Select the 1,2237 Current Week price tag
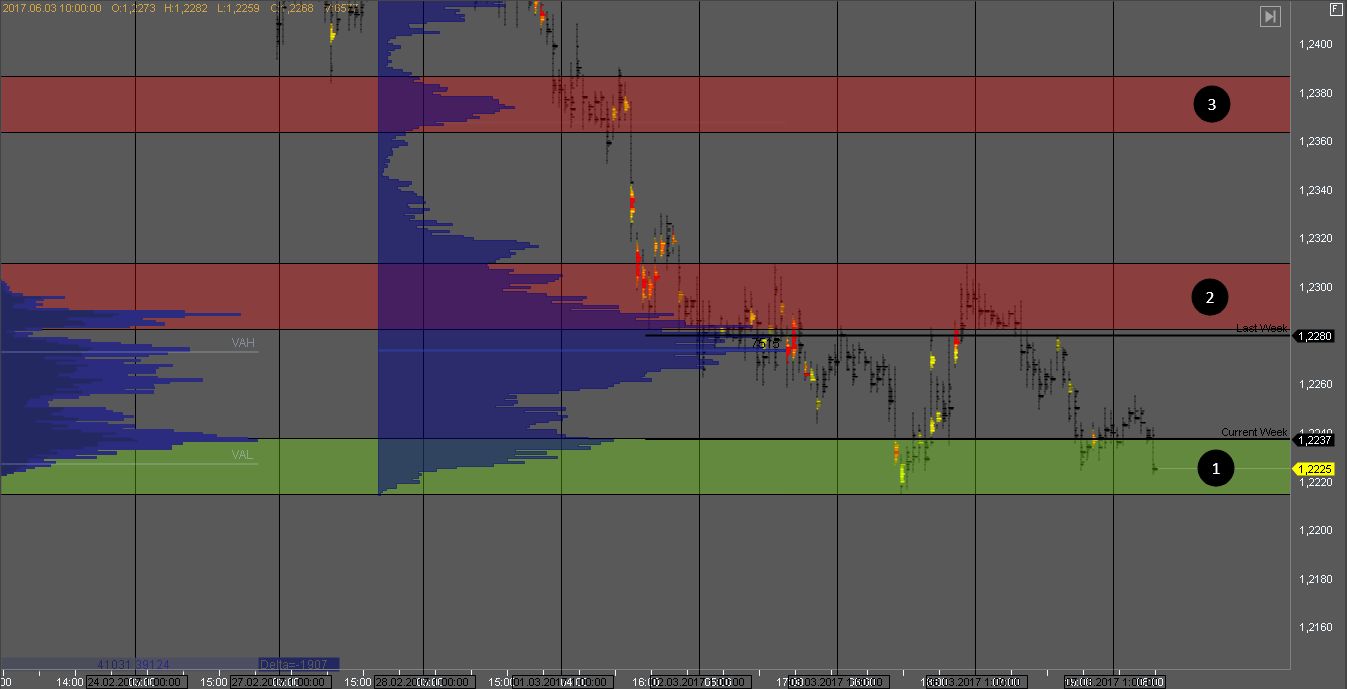Screen dimensions: 1347x689 (1313, 440)
